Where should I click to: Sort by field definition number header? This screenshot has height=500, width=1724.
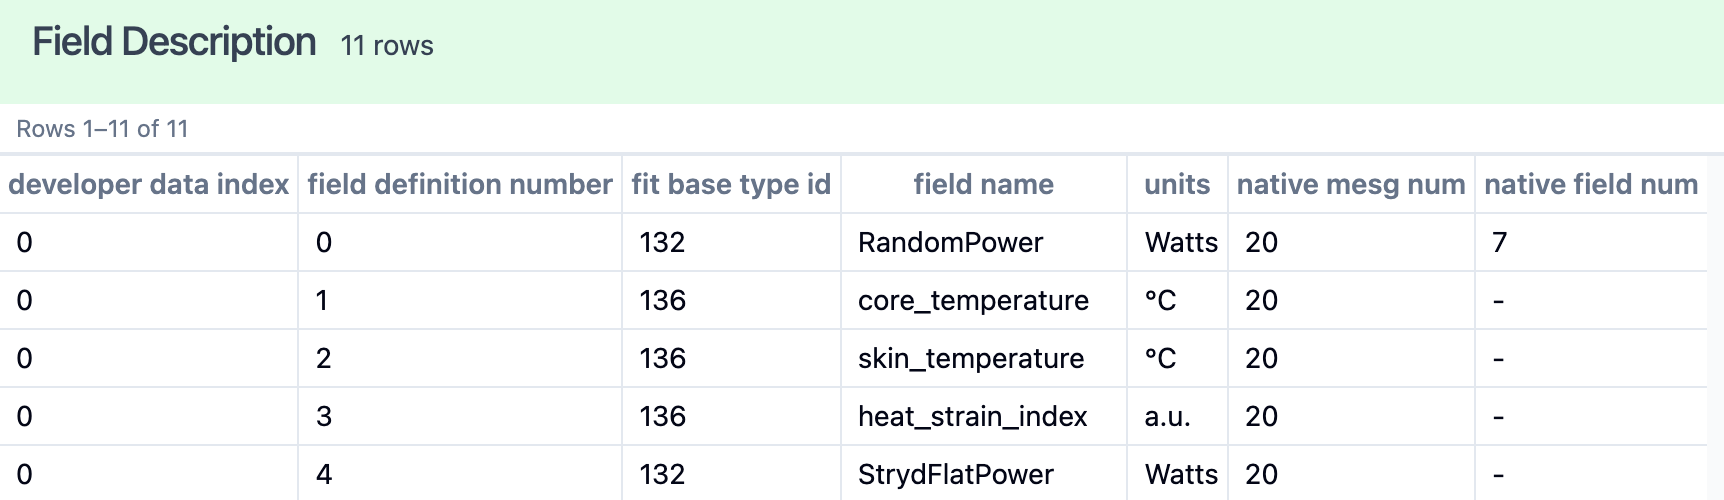(x=460, y=184)
